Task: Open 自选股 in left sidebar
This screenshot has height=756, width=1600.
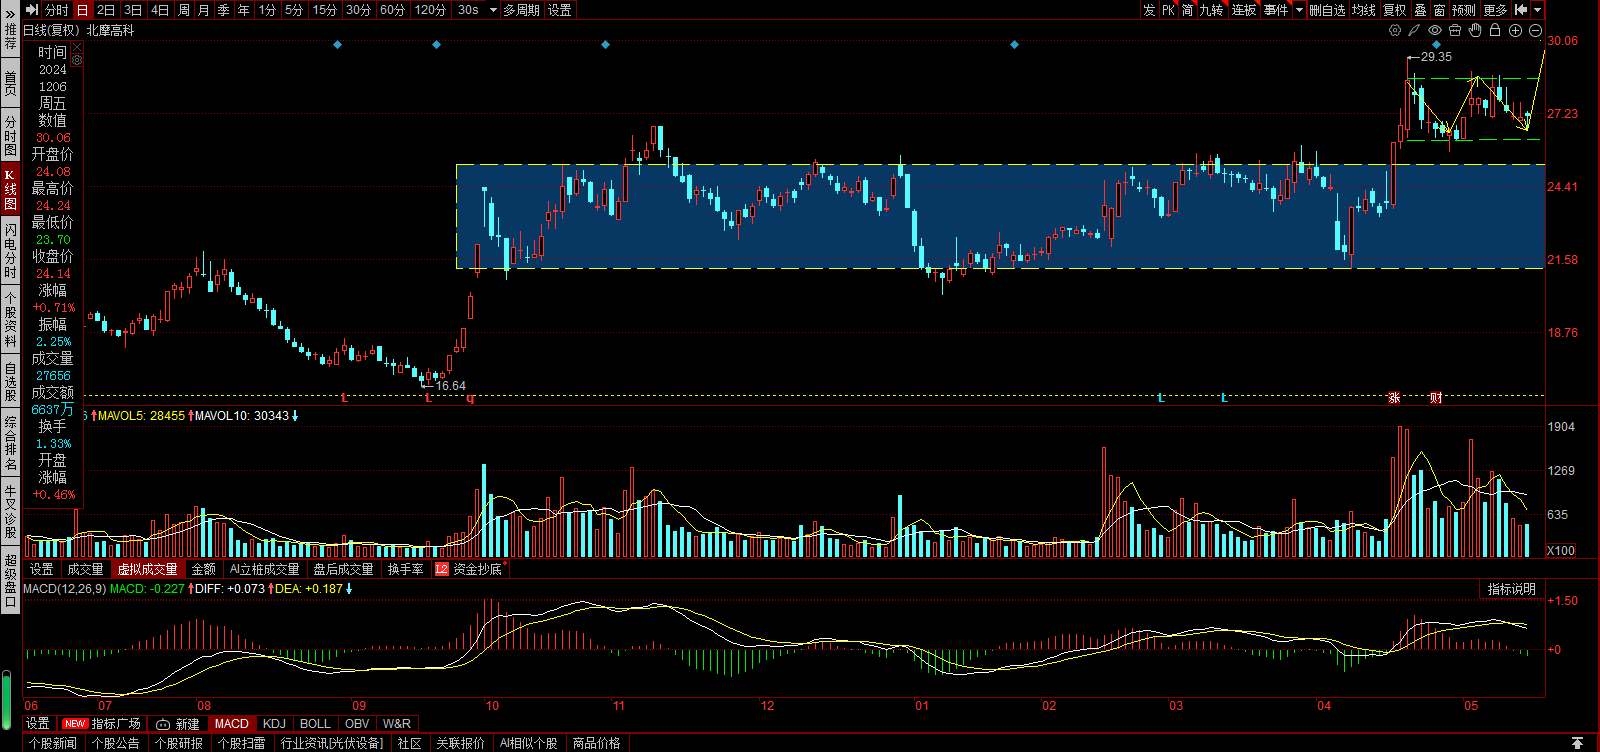Action: (10, 381)
